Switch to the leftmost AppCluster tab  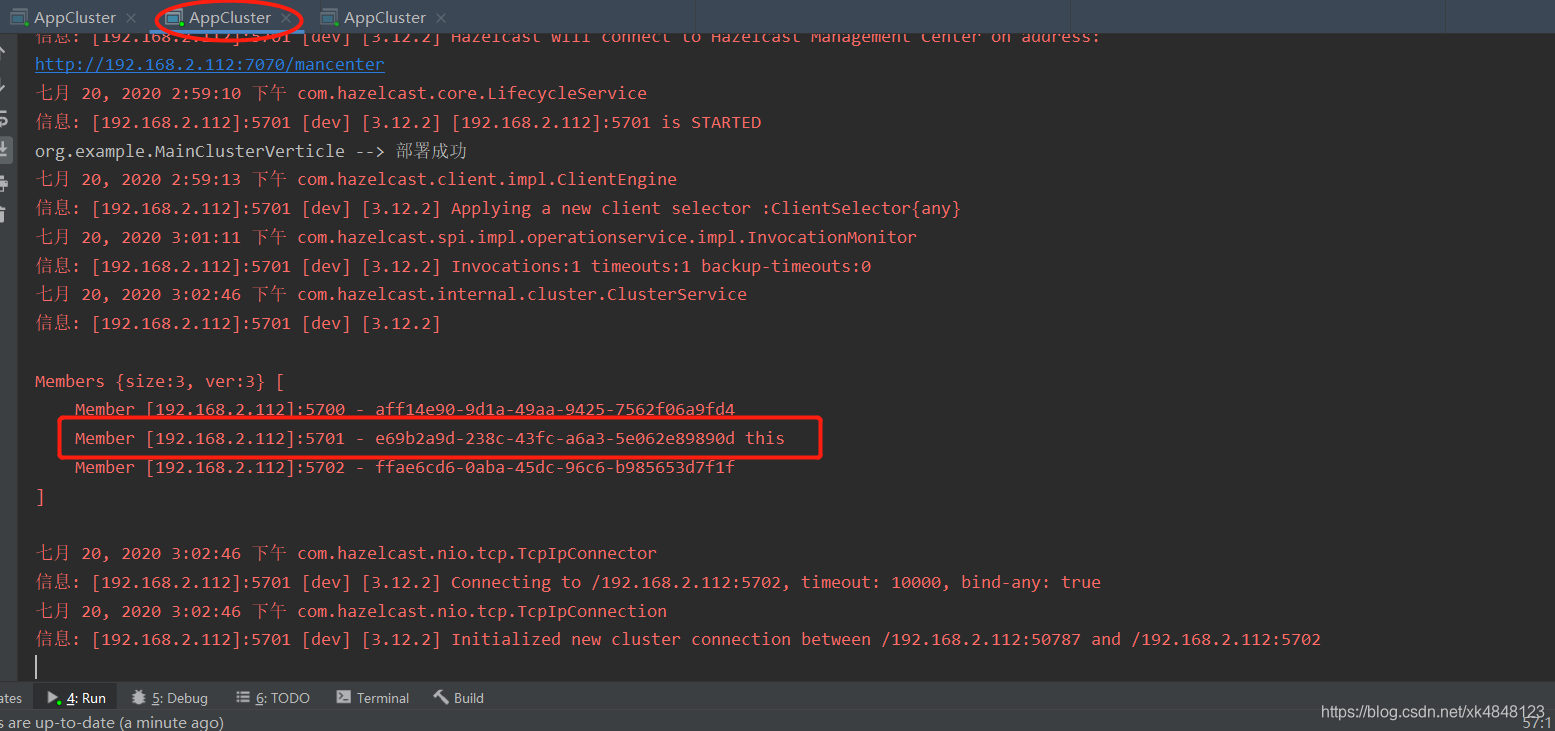click(x=64, y=18)
